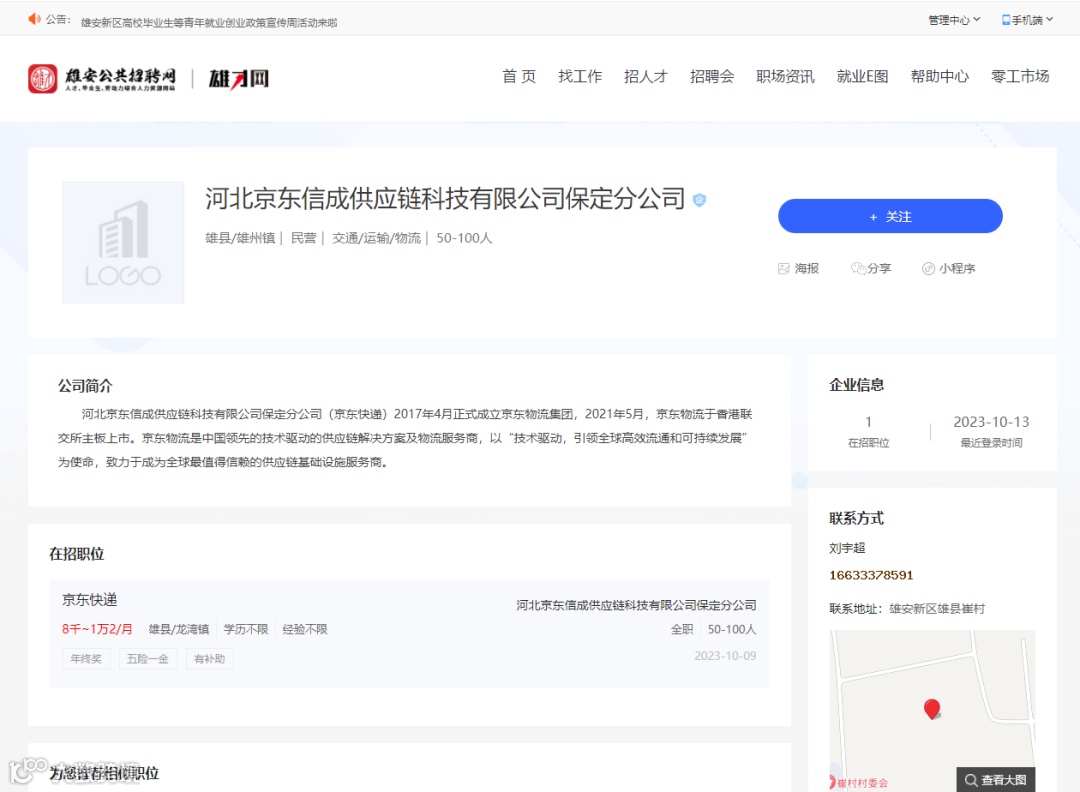Click the 年终奖 benefit tag
The height and width of the screenshot is (792, 1080).
coord(86,659)
